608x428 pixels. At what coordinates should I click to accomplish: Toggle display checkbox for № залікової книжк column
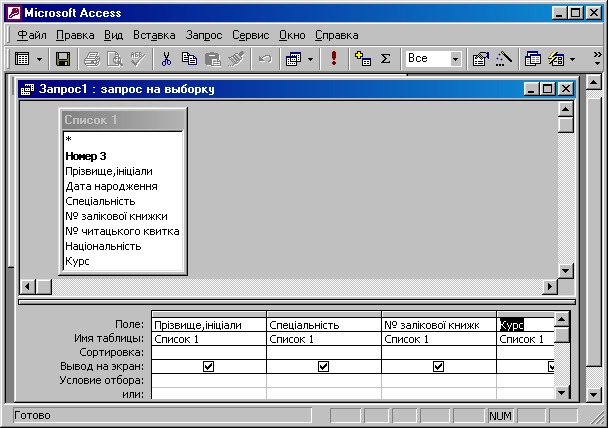[438, 366]
